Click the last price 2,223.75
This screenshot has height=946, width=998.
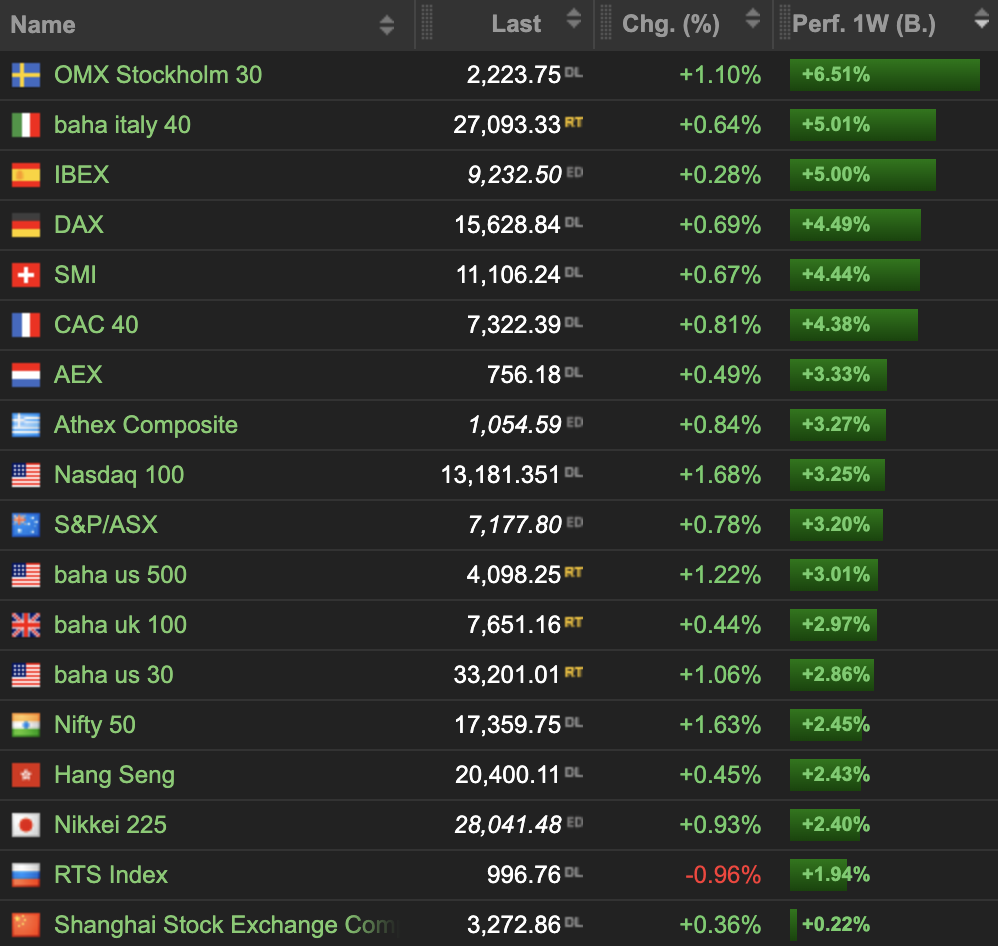pos(514,75)
